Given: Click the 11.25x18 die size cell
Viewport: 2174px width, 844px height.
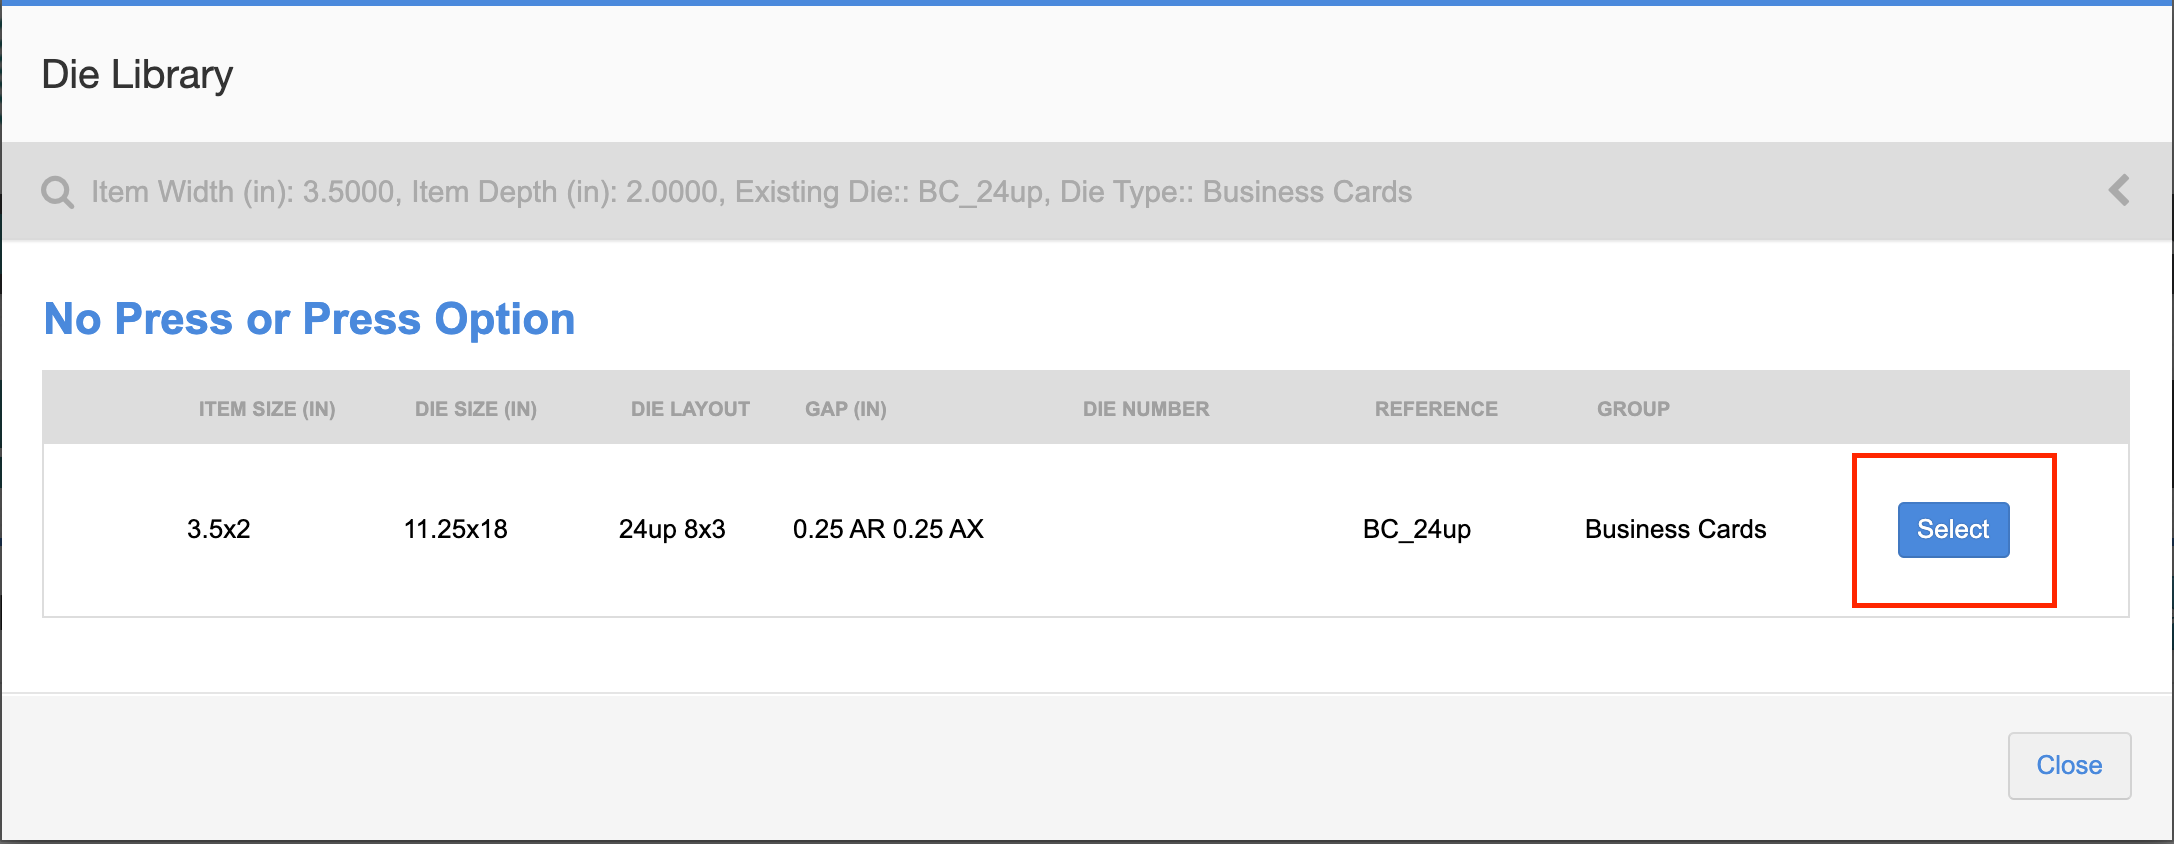Looking at the screenshot, I should coord(456,529).
